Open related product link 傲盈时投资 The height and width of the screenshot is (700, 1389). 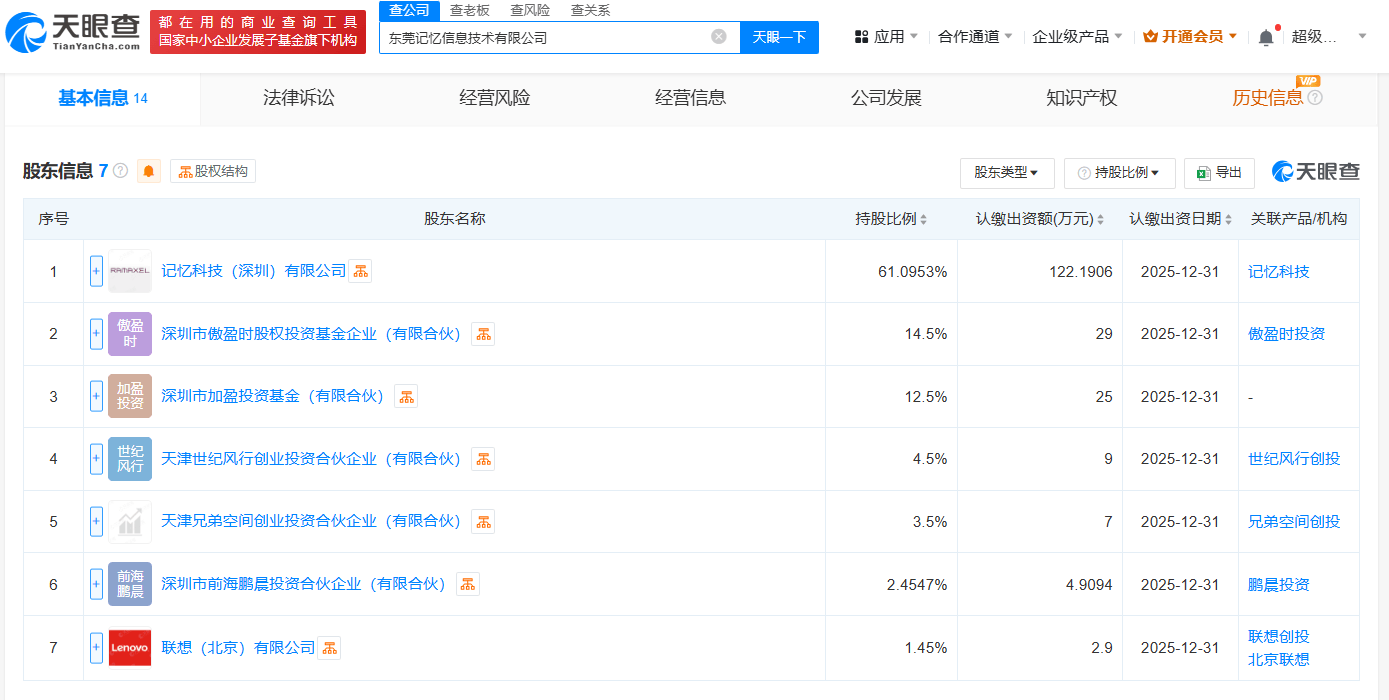(x=1286, y=334)
